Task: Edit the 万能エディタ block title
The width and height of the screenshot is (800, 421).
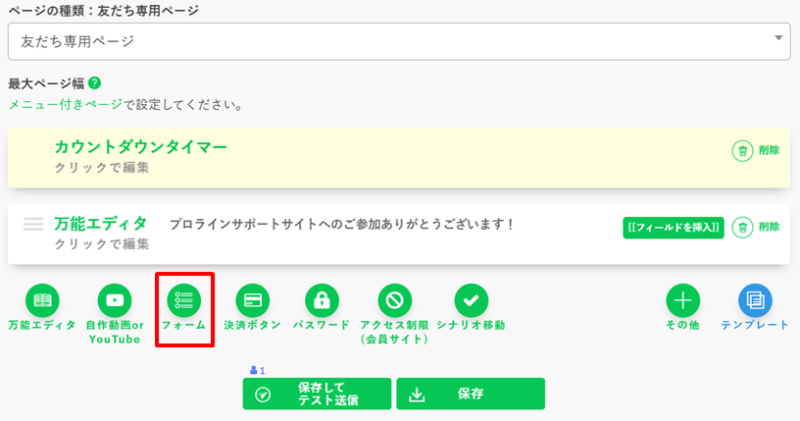Action: point(100,224)
